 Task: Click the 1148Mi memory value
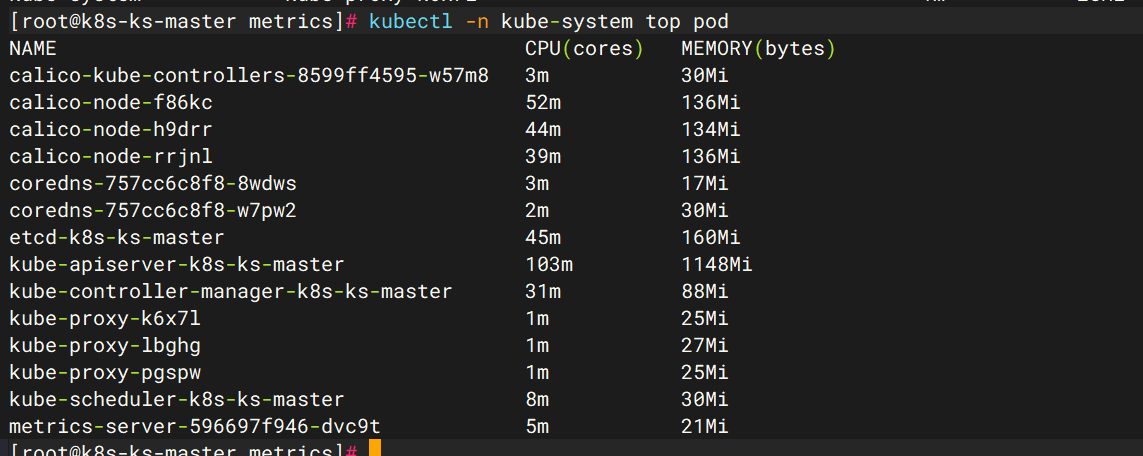(x=717, y=264)
